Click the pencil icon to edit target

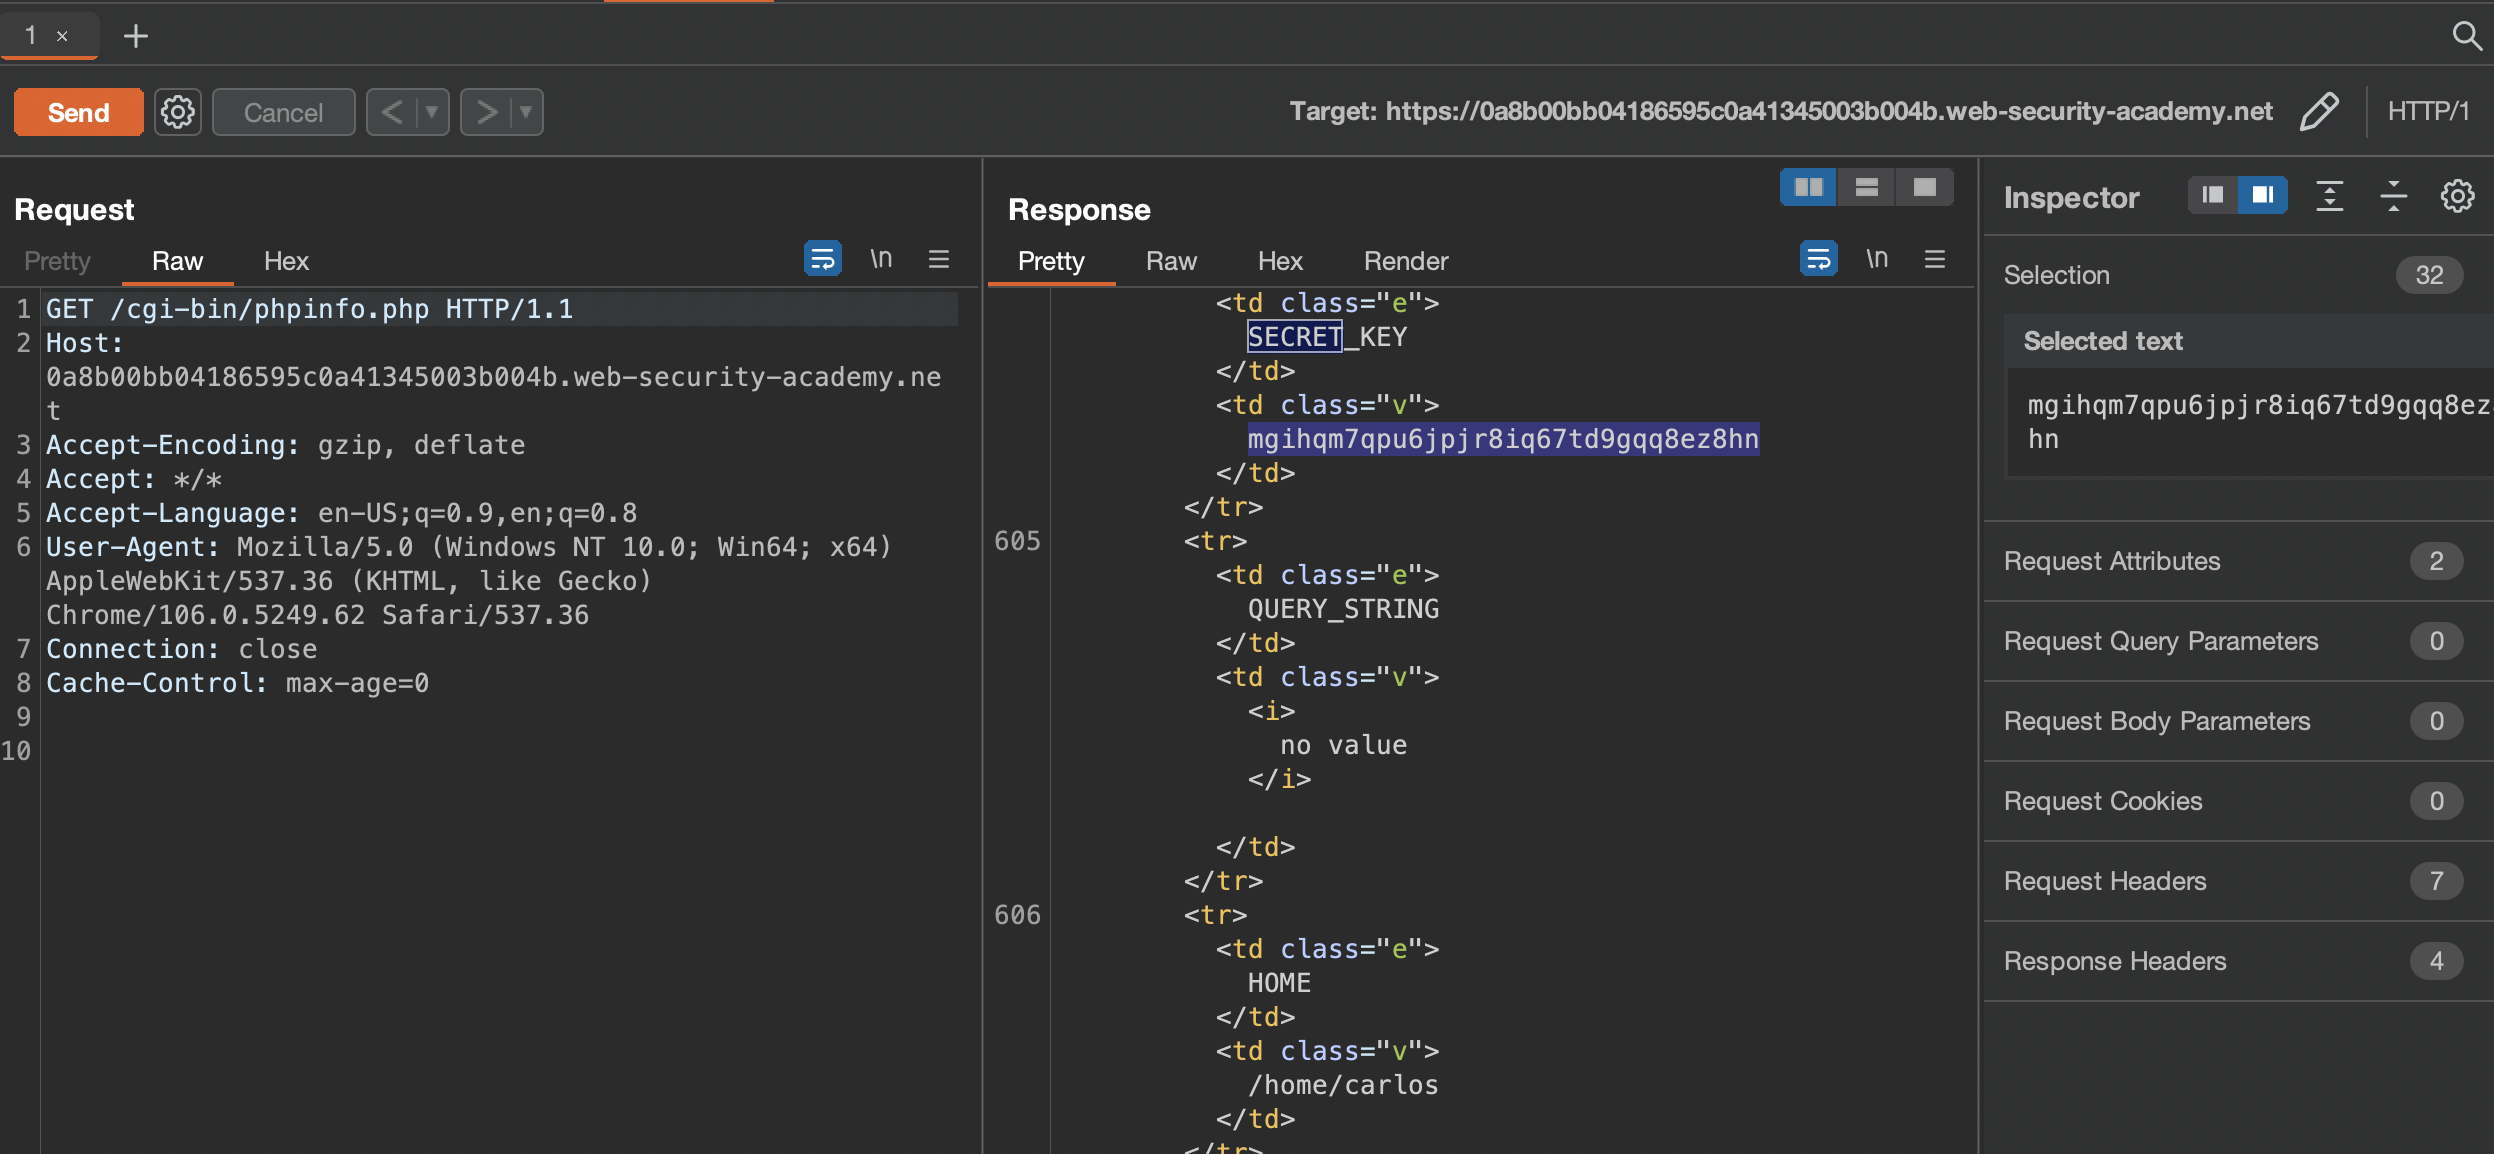[2319, 112]
